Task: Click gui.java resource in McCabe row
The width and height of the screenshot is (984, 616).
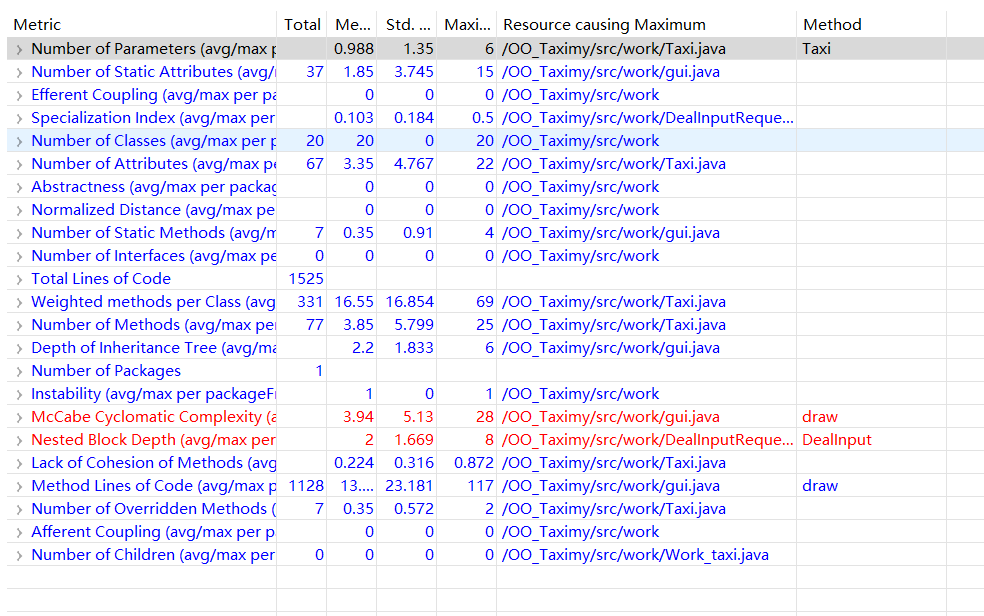Action: (610, 417)
